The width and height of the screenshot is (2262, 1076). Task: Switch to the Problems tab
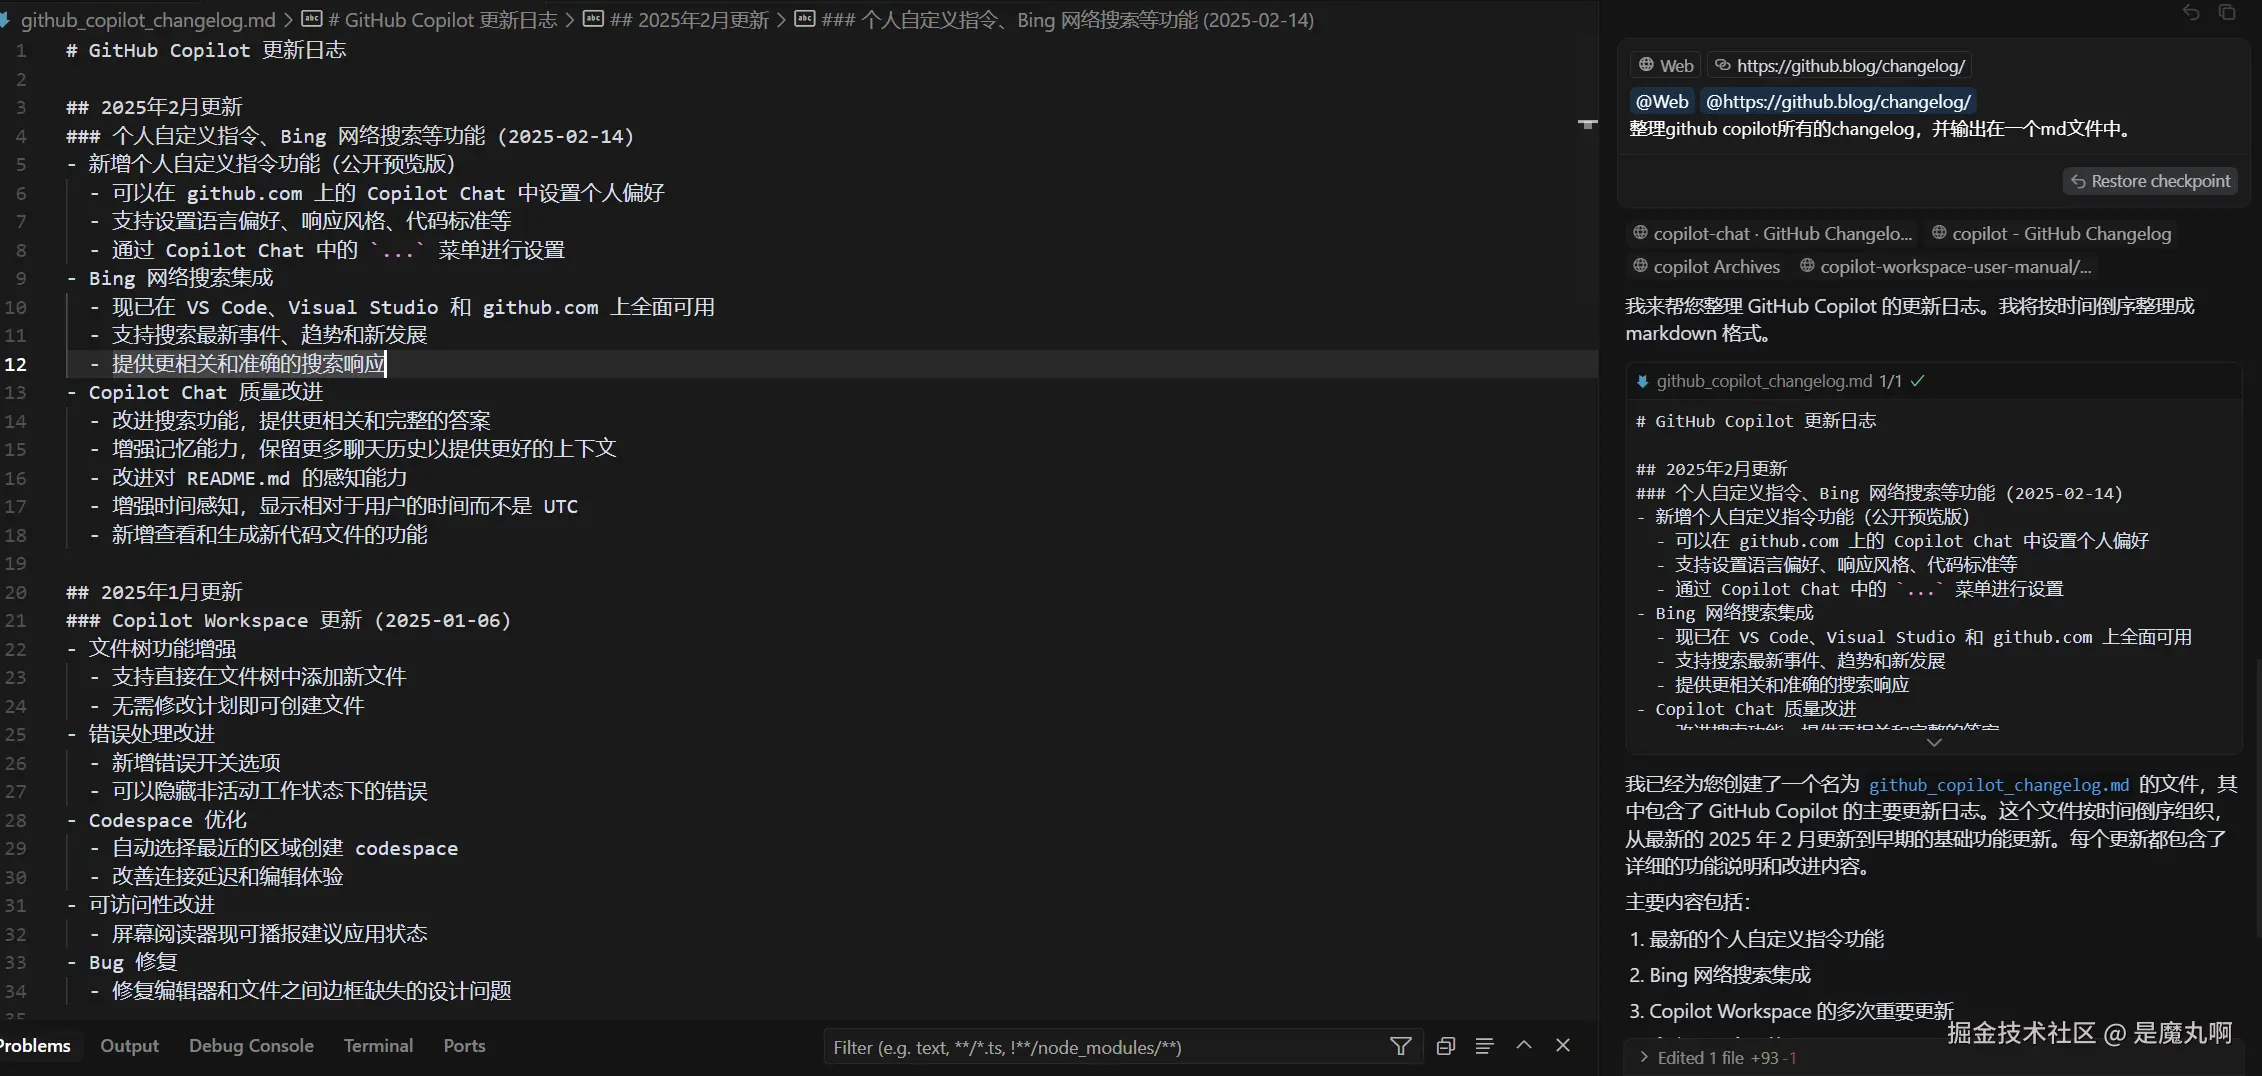click(35, 1046)
